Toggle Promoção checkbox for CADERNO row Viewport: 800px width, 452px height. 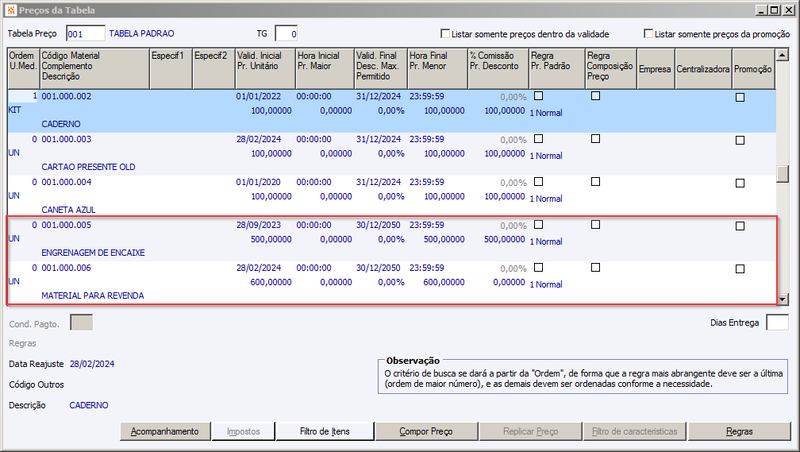click(x=740, y=97)
